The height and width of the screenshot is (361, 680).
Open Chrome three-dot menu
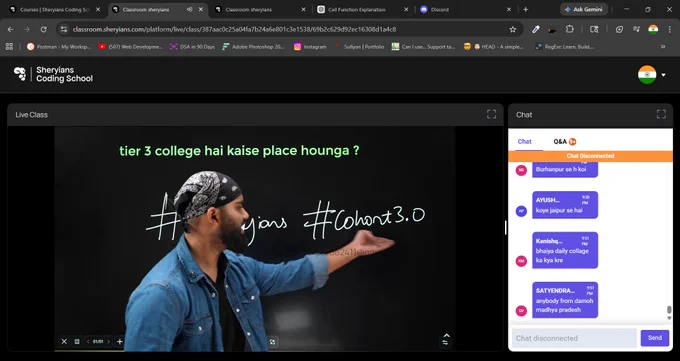670,30
